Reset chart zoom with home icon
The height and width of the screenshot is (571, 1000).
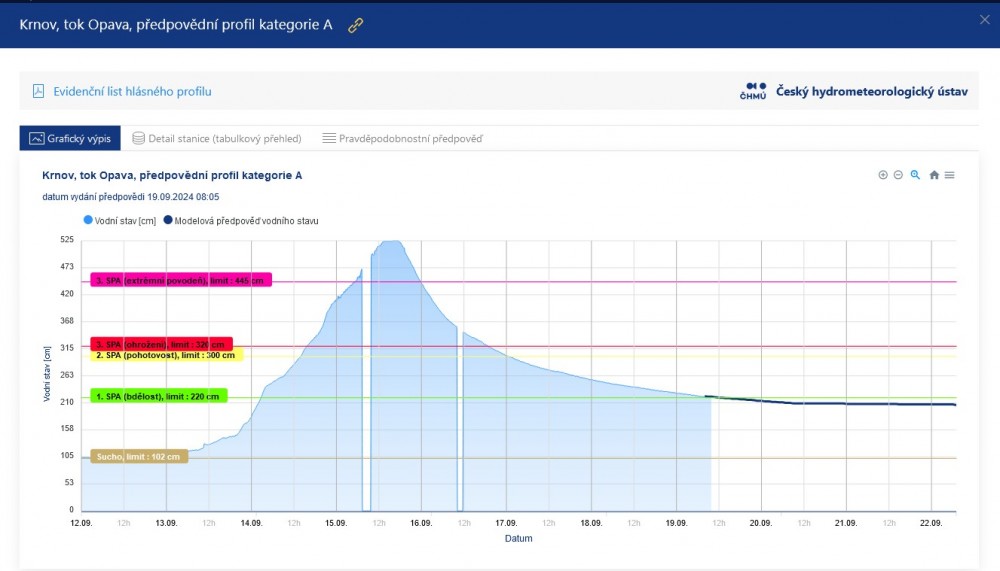click(934, 175)
